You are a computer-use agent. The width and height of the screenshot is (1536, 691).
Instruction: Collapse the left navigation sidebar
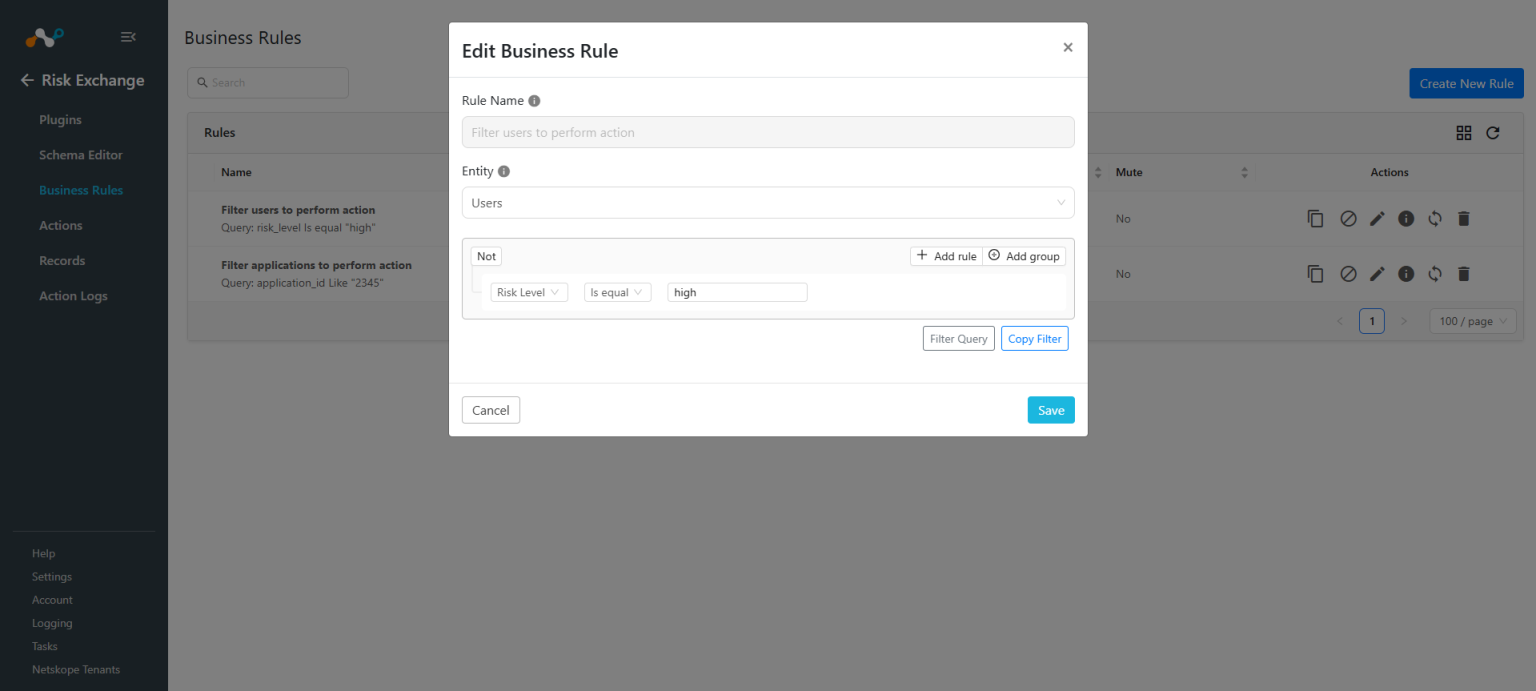pos(128,36)
